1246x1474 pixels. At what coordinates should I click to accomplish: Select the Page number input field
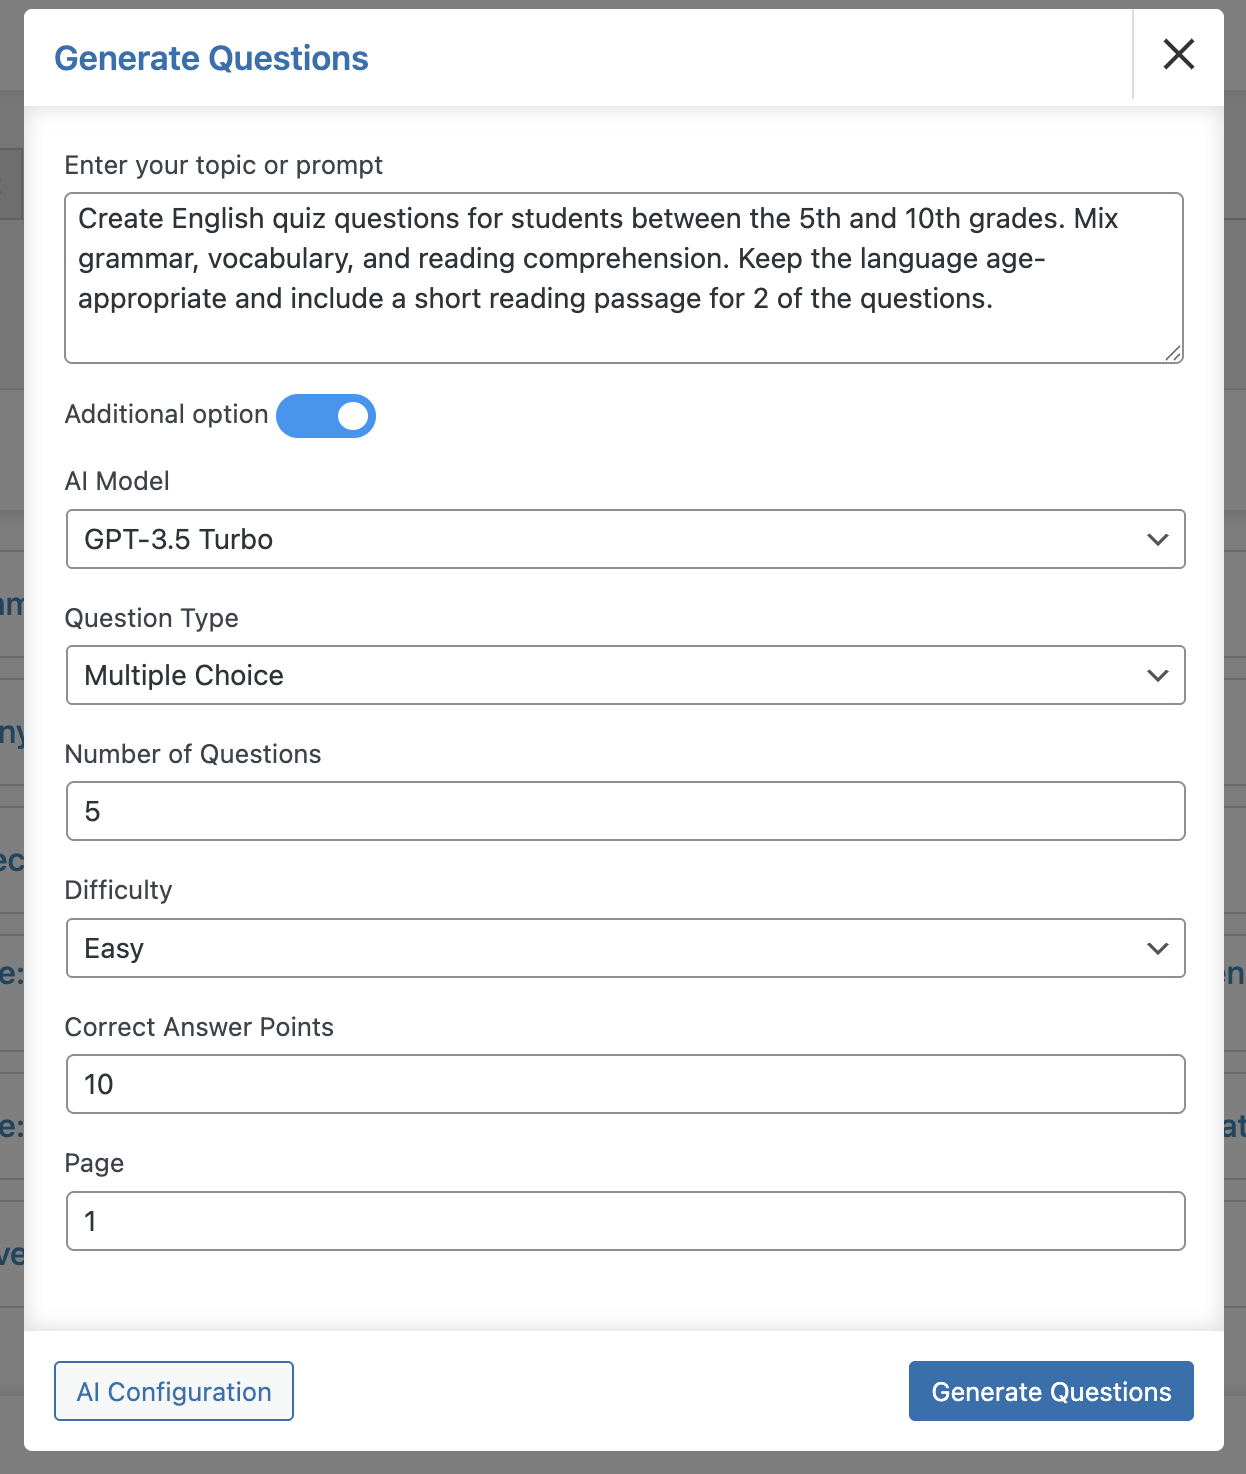pyautogui.click(x=625, y=1221)
